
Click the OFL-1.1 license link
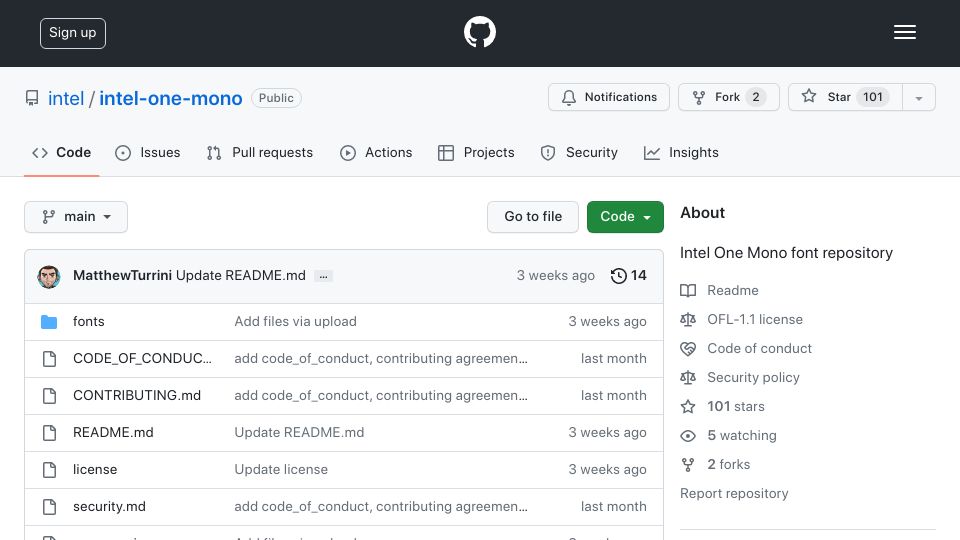tap(755, 320)
